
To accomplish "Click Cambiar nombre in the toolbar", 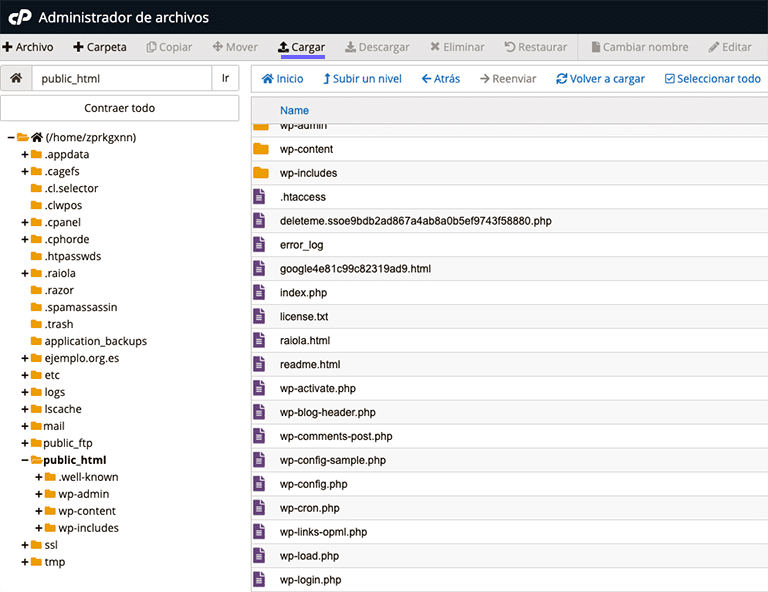I will coord(640,47).
